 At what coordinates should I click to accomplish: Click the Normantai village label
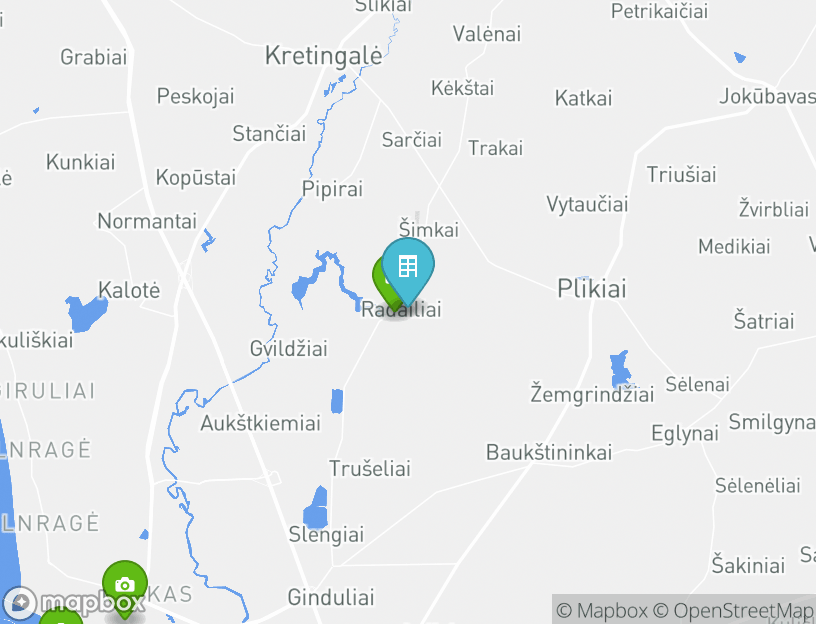pyautogui.click(x=147, y=221)
